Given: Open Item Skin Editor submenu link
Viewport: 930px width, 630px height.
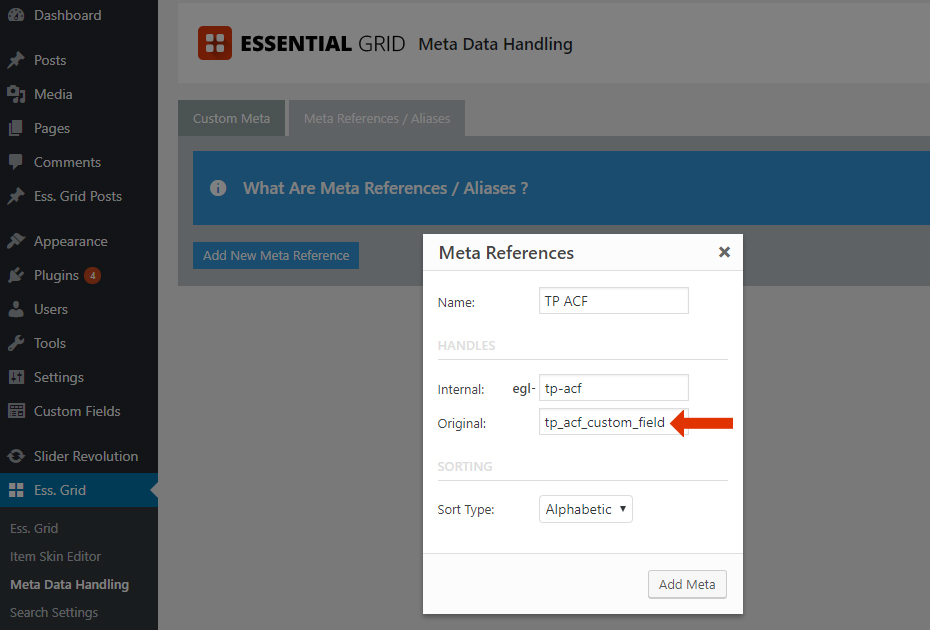Looking at the screenshot, I should click(55, 556).
